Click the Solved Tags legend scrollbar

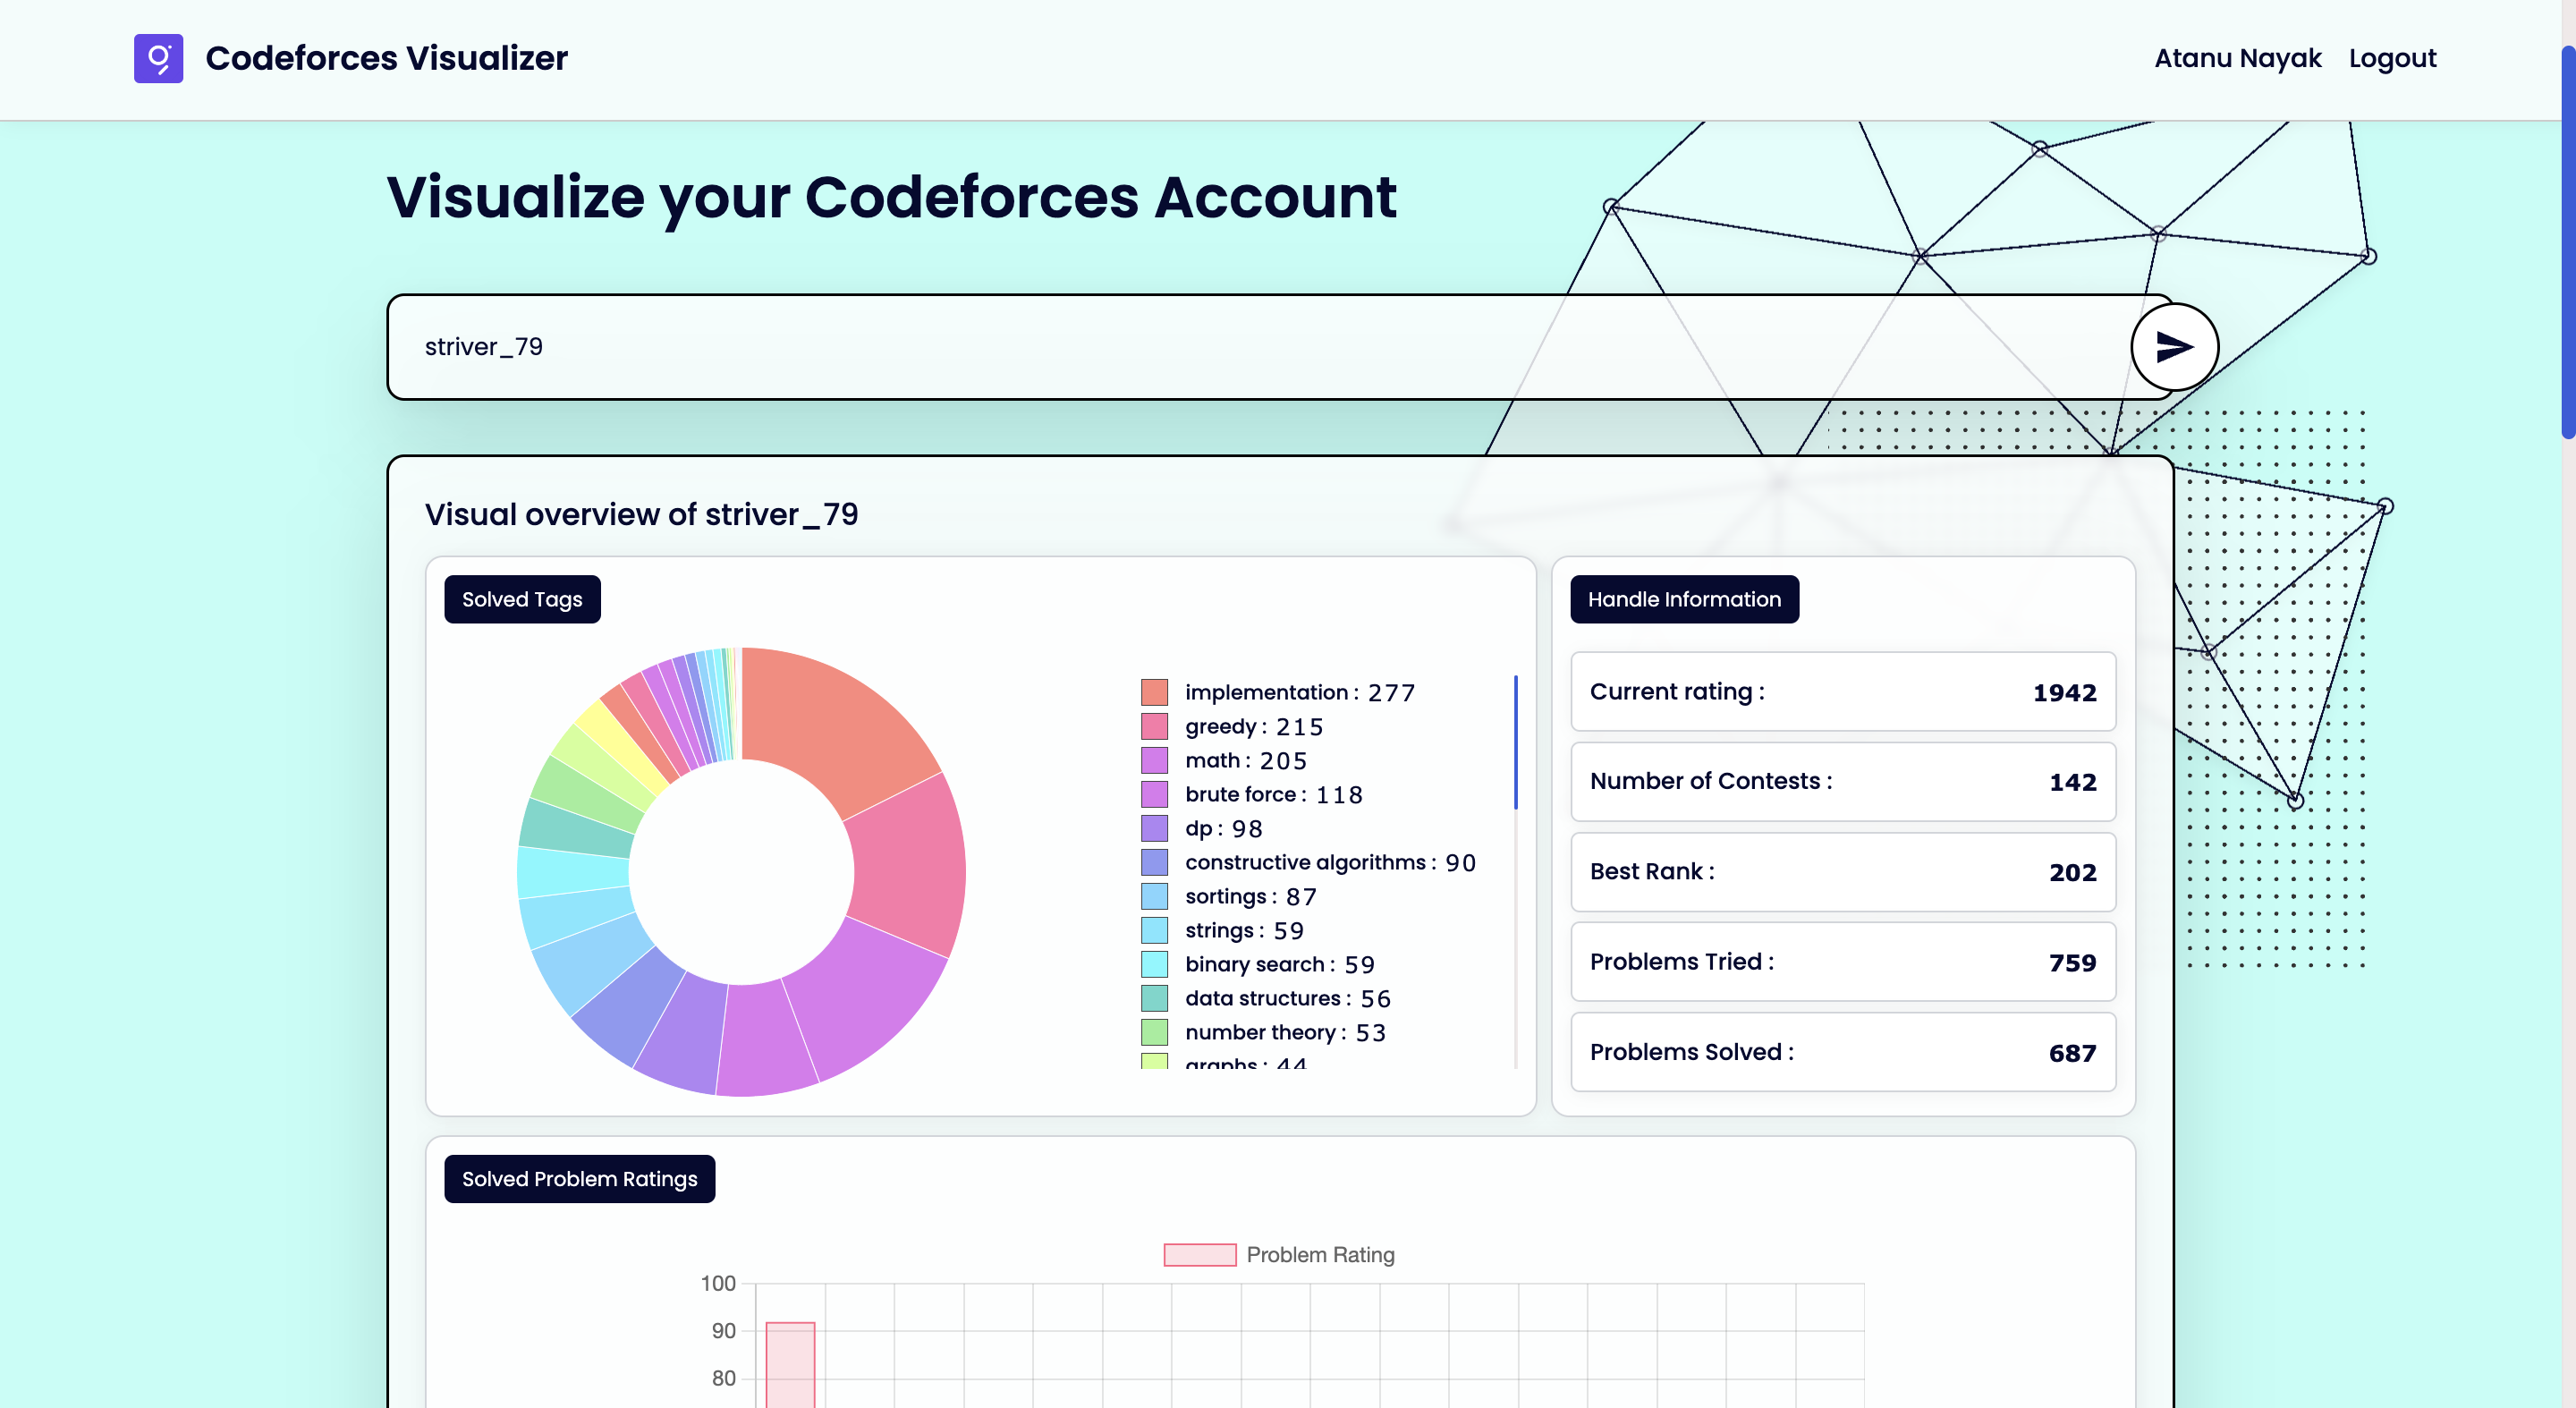tap(1516, 742)
